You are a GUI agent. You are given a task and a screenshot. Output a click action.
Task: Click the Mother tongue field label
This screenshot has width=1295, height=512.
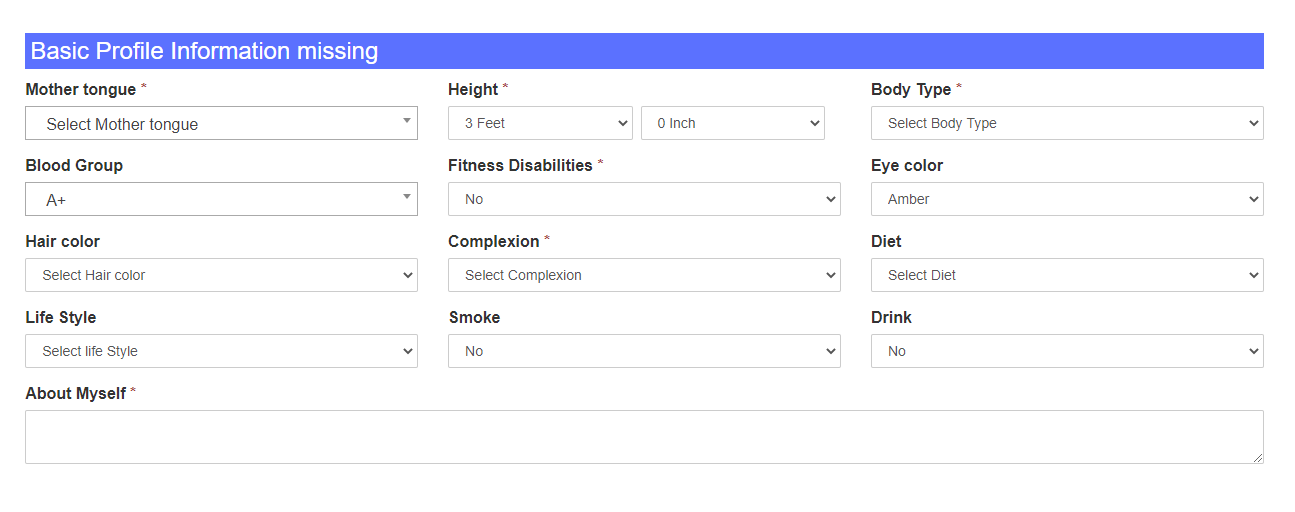80,90
